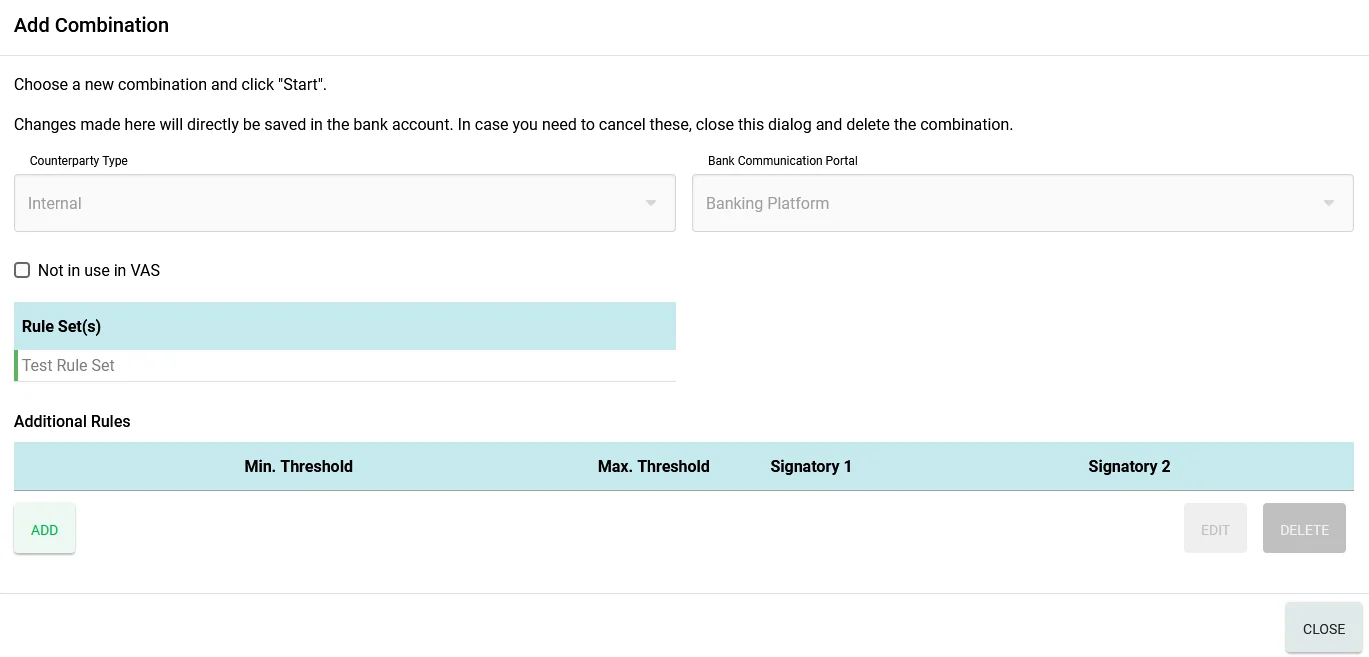Click the Signatory 1 column header

click(811, 466)
